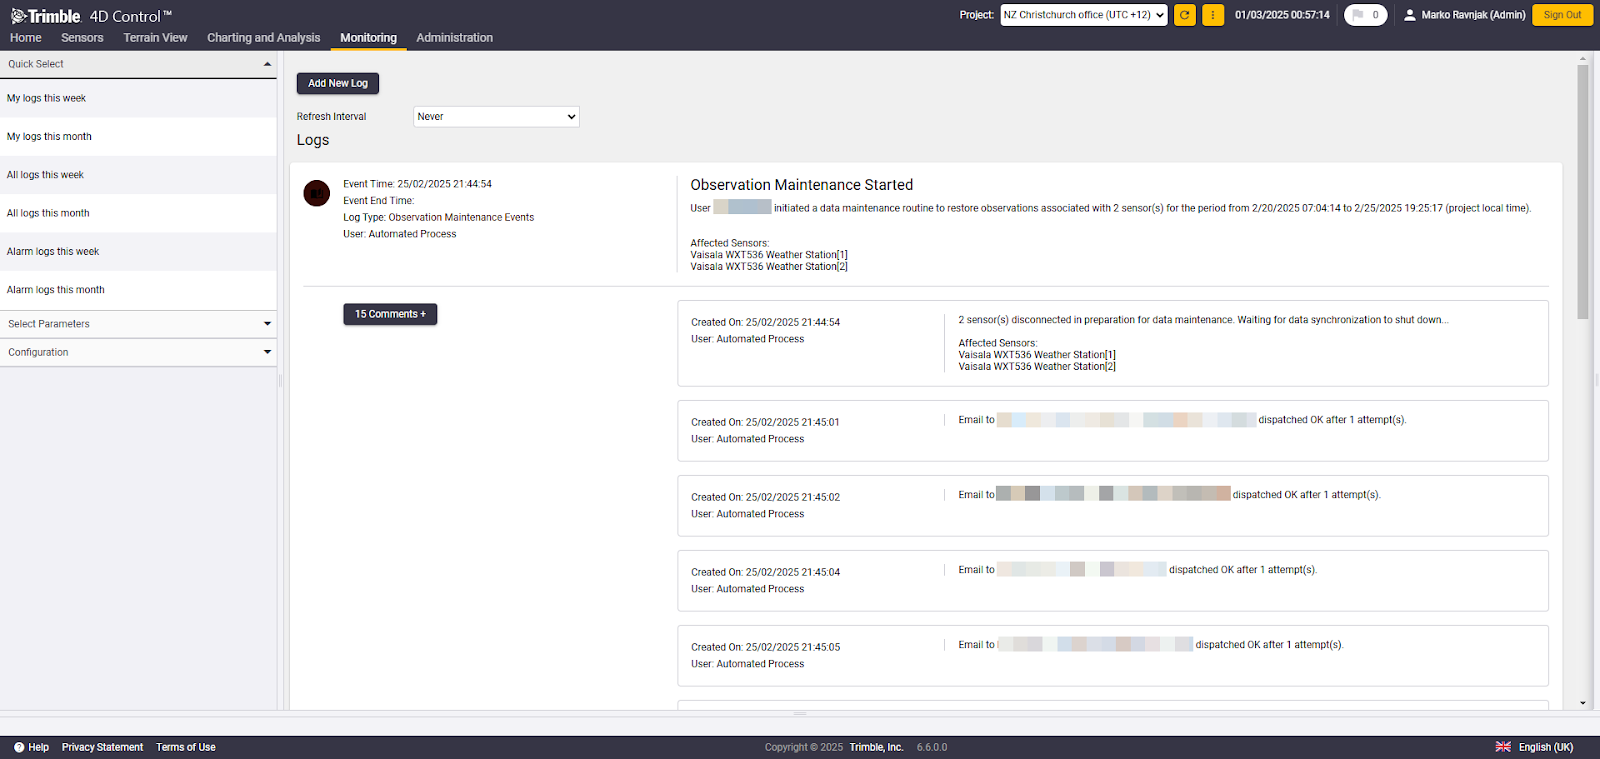Select Alarm logs this week

(x=138, y=252)
